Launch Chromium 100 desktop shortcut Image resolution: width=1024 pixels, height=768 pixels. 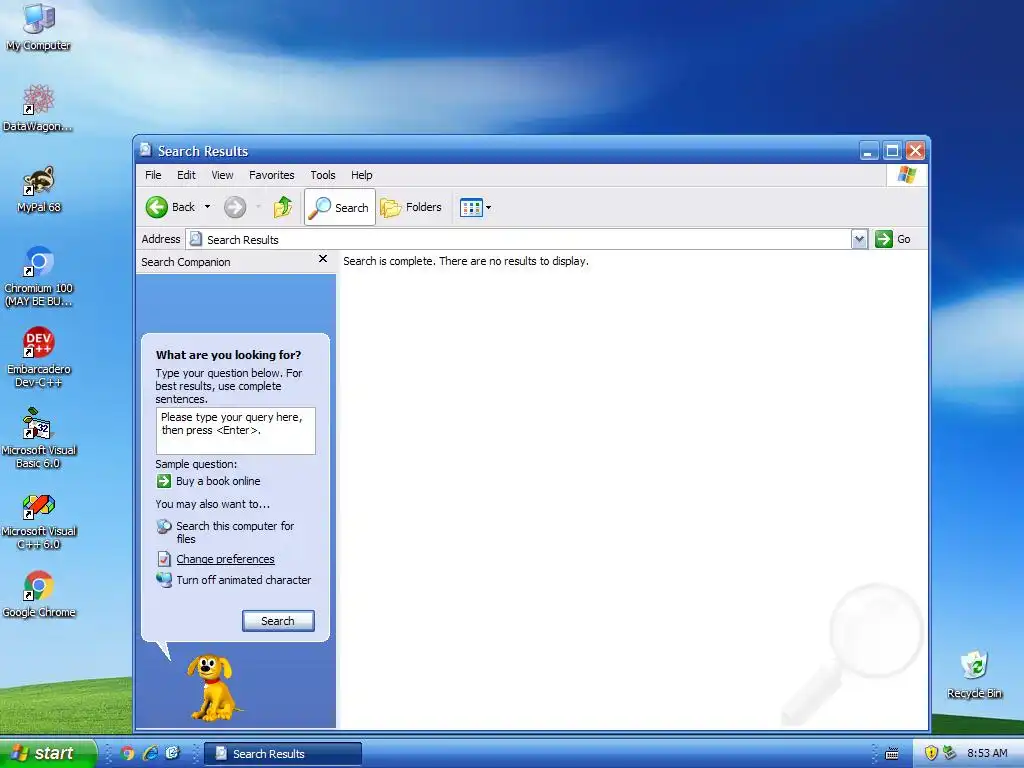coord(39,276)
